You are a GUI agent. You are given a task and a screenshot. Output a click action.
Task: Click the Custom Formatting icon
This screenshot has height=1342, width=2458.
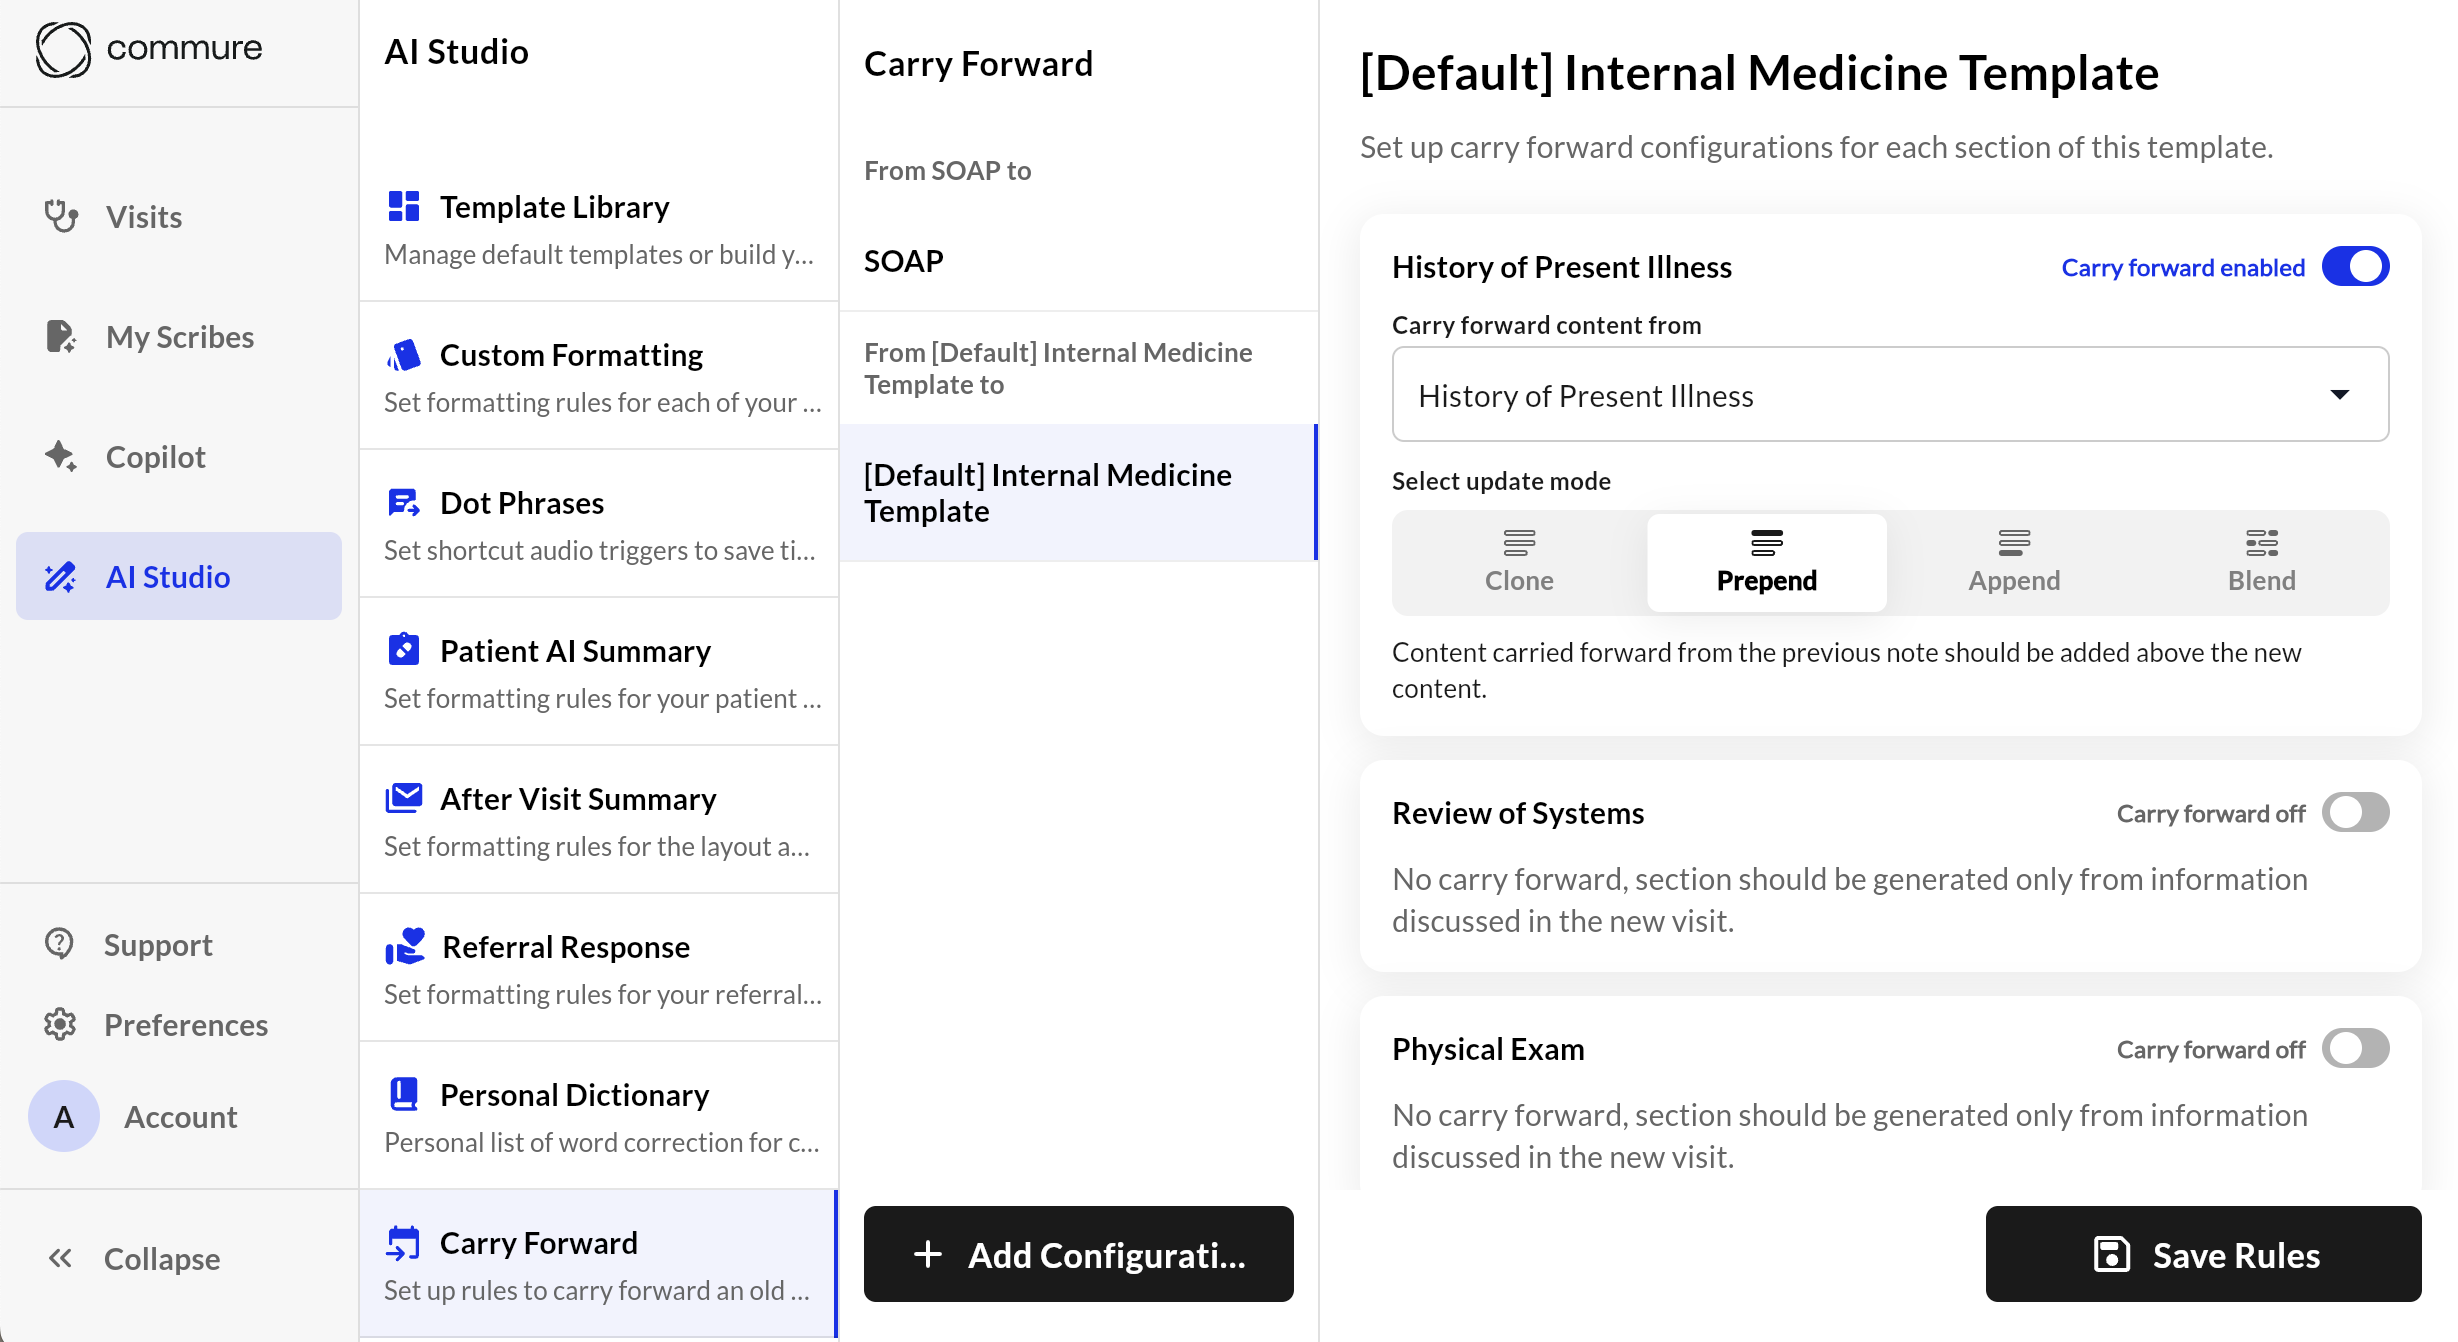(x=403, y=354)
